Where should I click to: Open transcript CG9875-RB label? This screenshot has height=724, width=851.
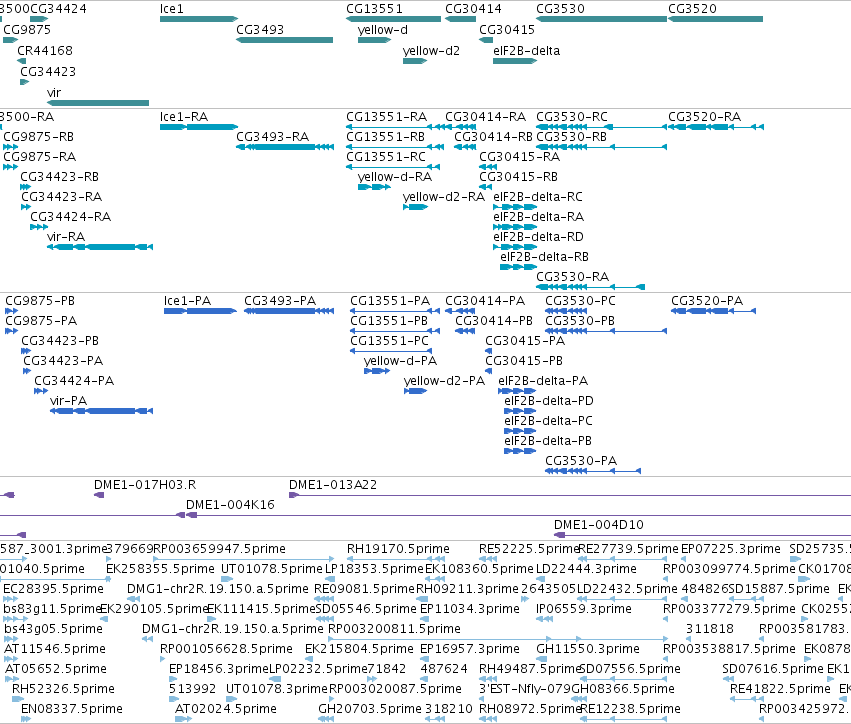[x=39, y=137]
